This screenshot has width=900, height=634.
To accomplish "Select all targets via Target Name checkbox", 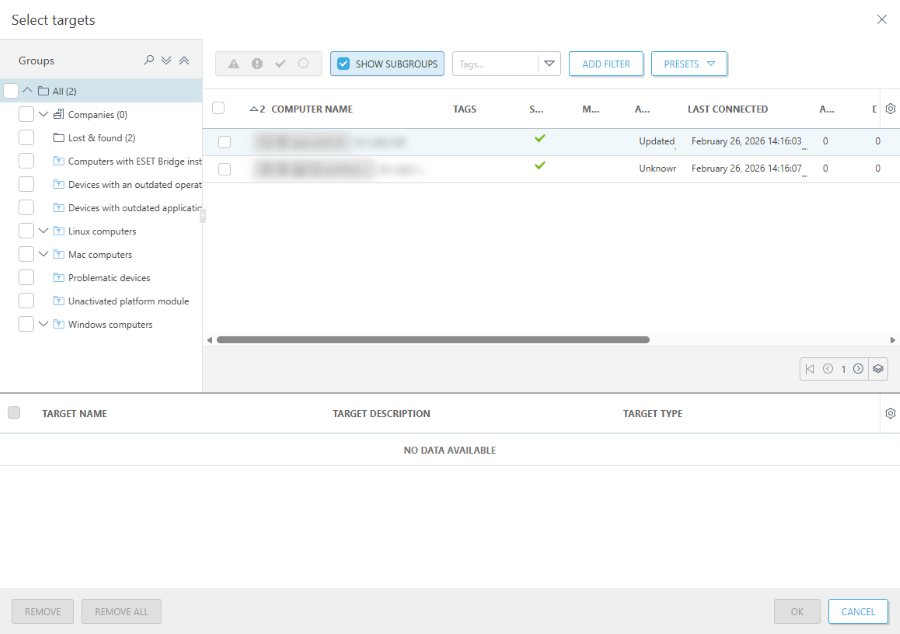I will pyautogui.click(x=14, y=413).
